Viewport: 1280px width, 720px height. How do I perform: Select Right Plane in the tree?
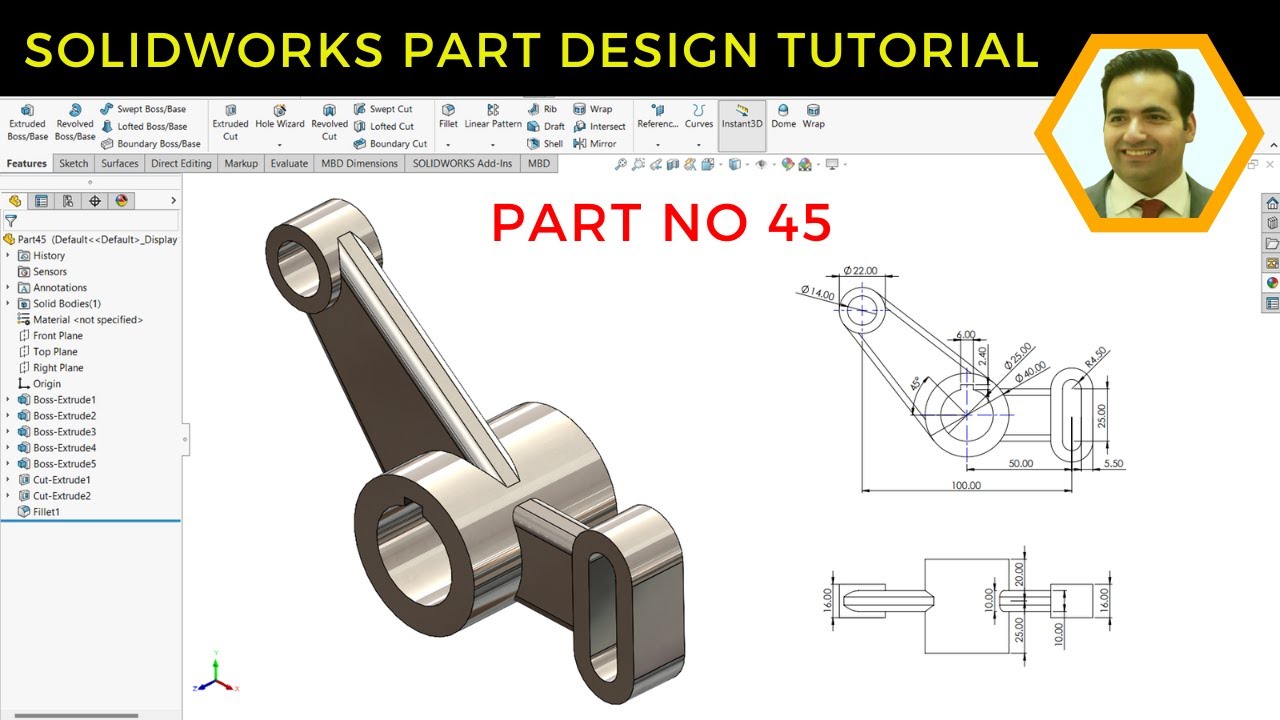(x=50, y=368)
